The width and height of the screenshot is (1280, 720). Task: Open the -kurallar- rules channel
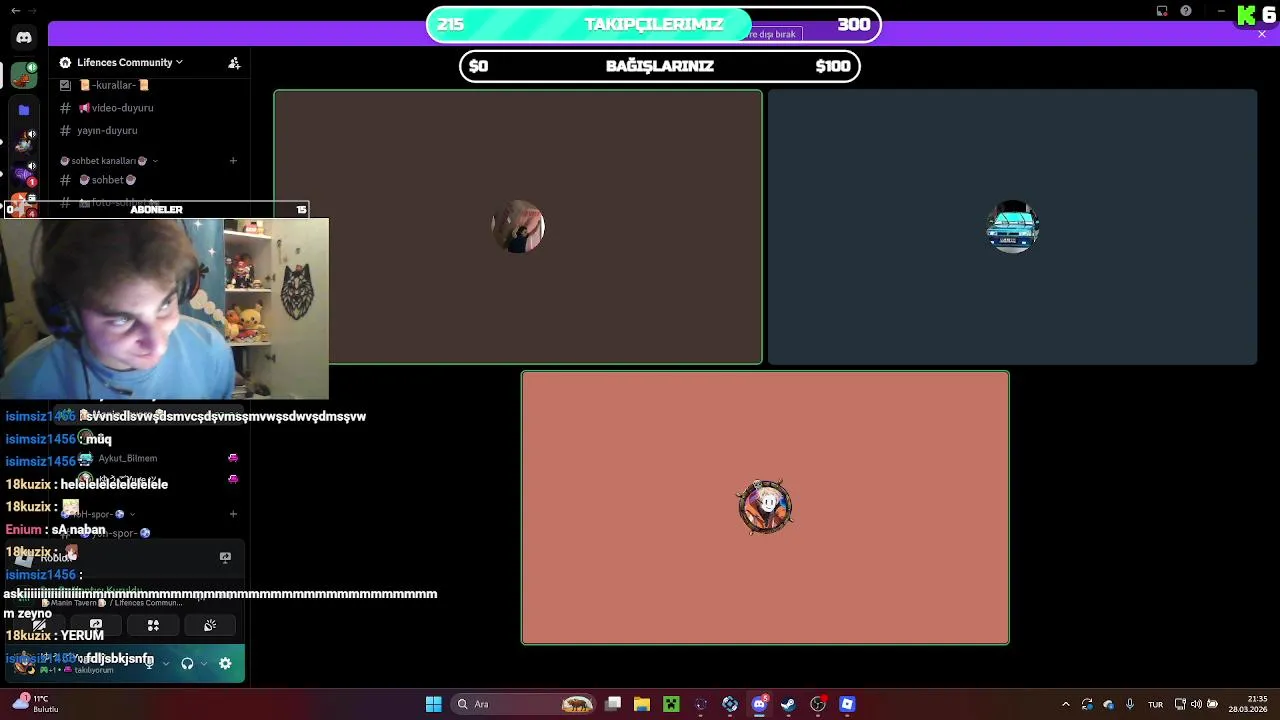coord(115,85)
